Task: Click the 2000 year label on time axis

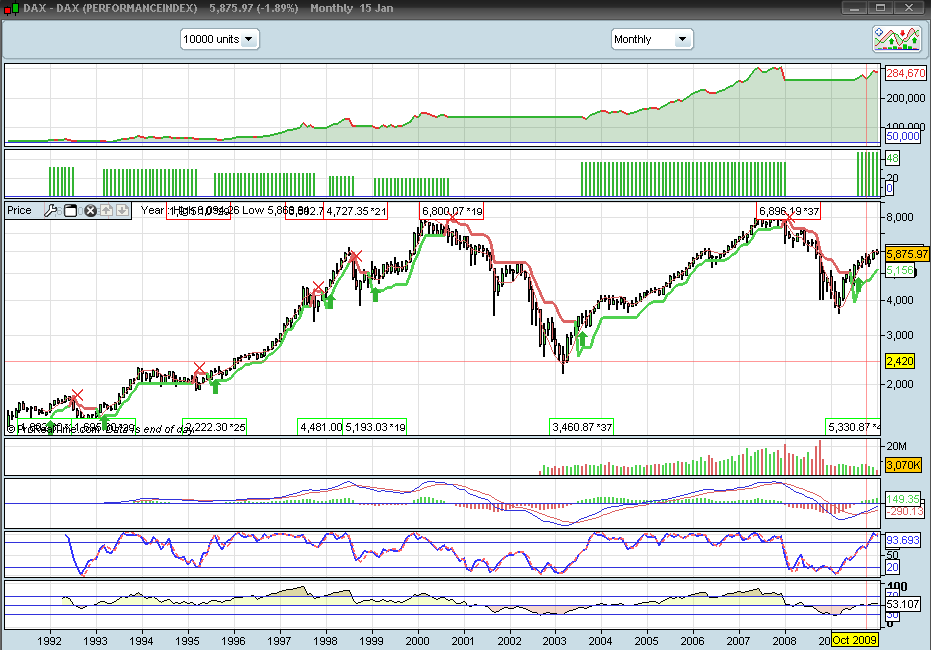Action: click(417, 641)
